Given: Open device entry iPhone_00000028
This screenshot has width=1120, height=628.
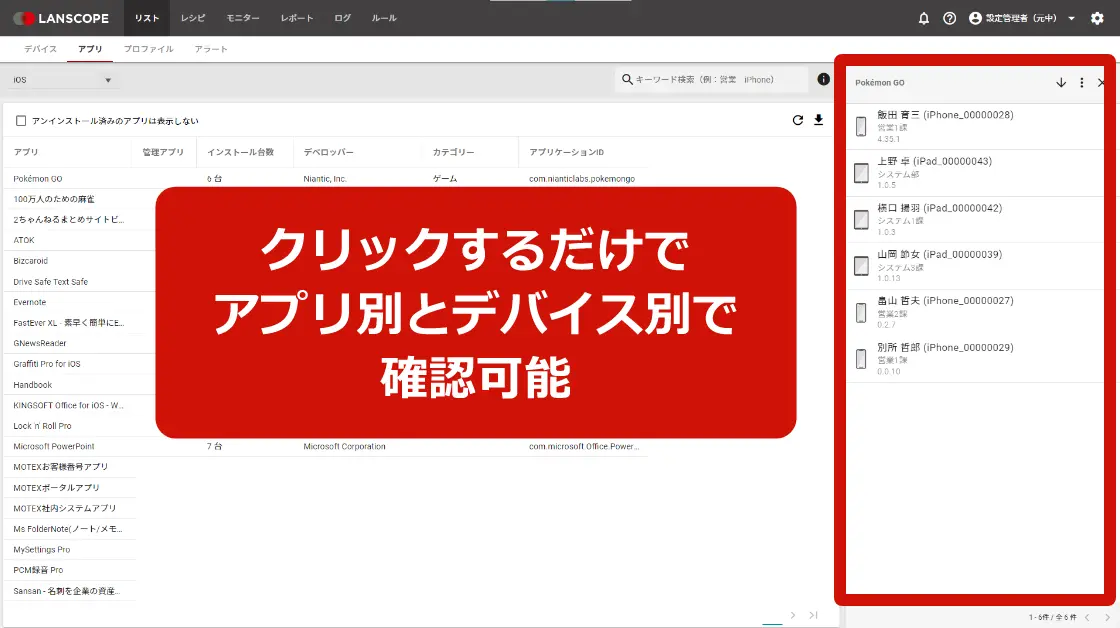Looking at the screenshot, I should click(975, 126).
